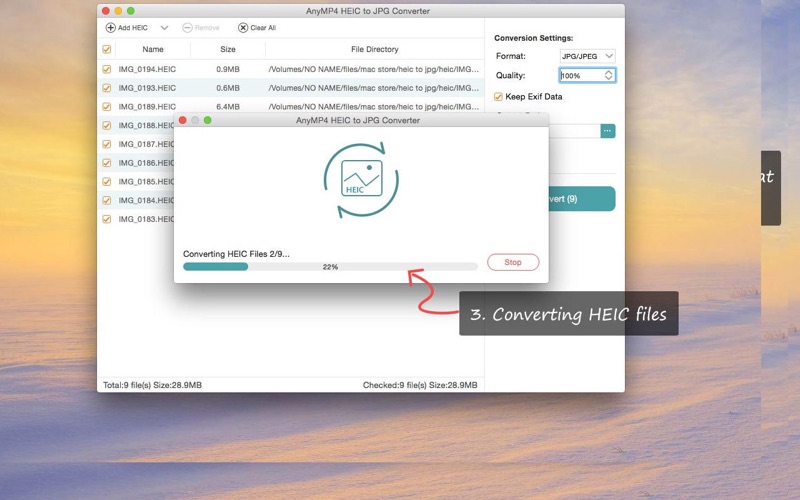Click the green zoom button of progress dialog
Image resolution: width=800 pixels, height=500 pixels.
point(207,120)
